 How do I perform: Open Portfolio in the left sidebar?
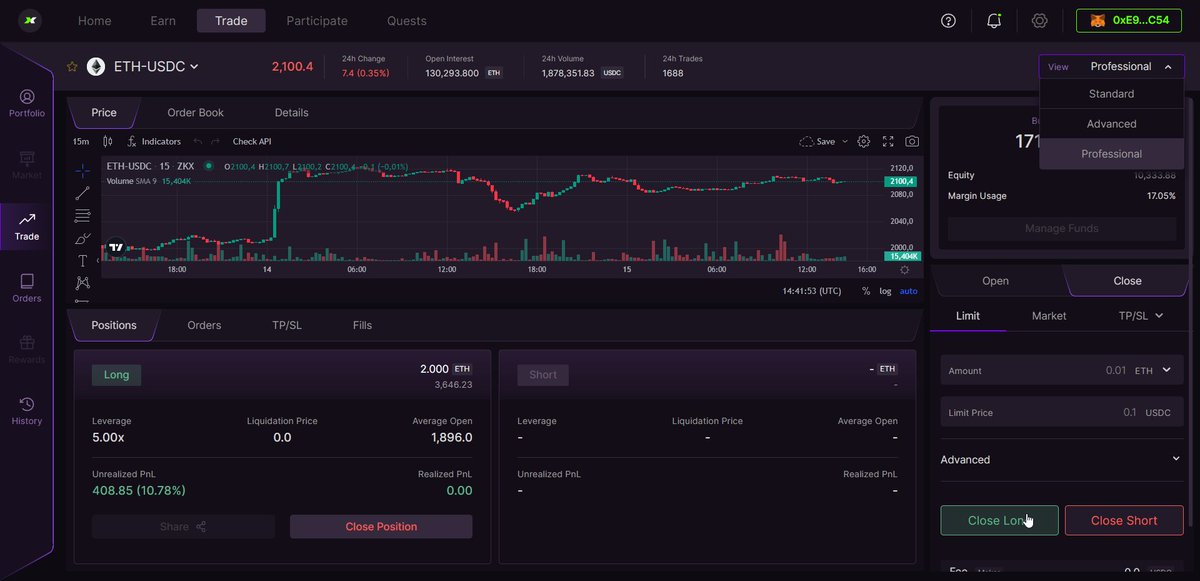[x=27, y=104]
